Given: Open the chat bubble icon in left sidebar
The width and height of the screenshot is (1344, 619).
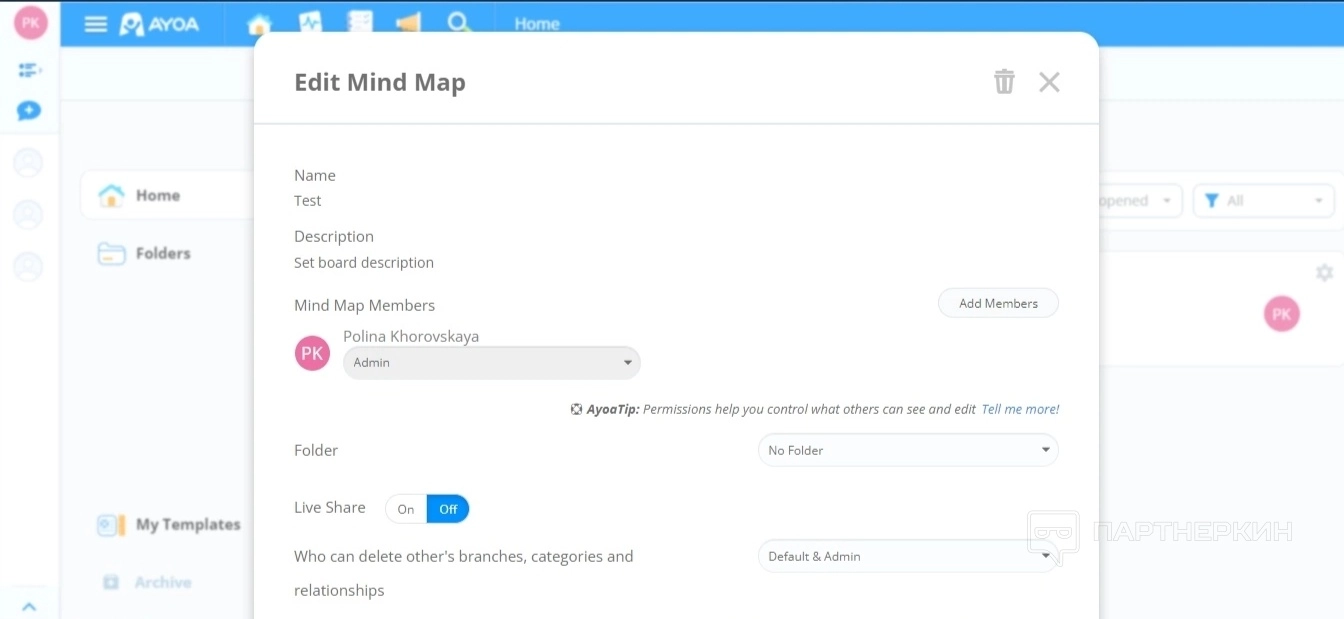Looking at the screenshot, I should 29,111.
